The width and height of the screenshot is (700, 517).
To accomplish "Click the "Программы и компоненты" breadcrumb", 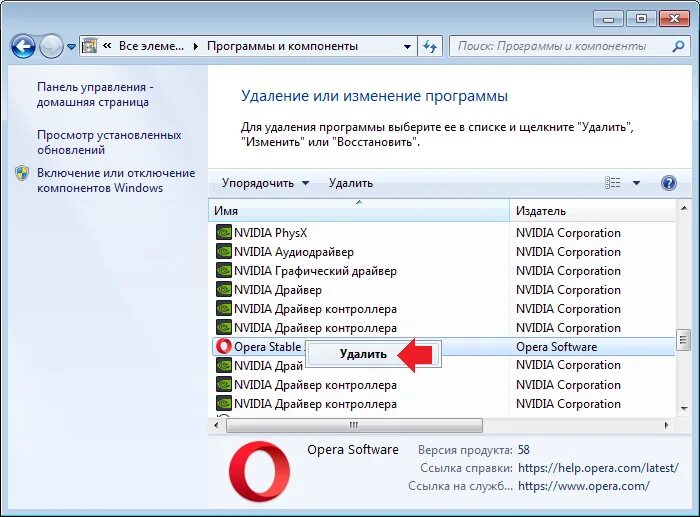I will click(x=283, y=46).
